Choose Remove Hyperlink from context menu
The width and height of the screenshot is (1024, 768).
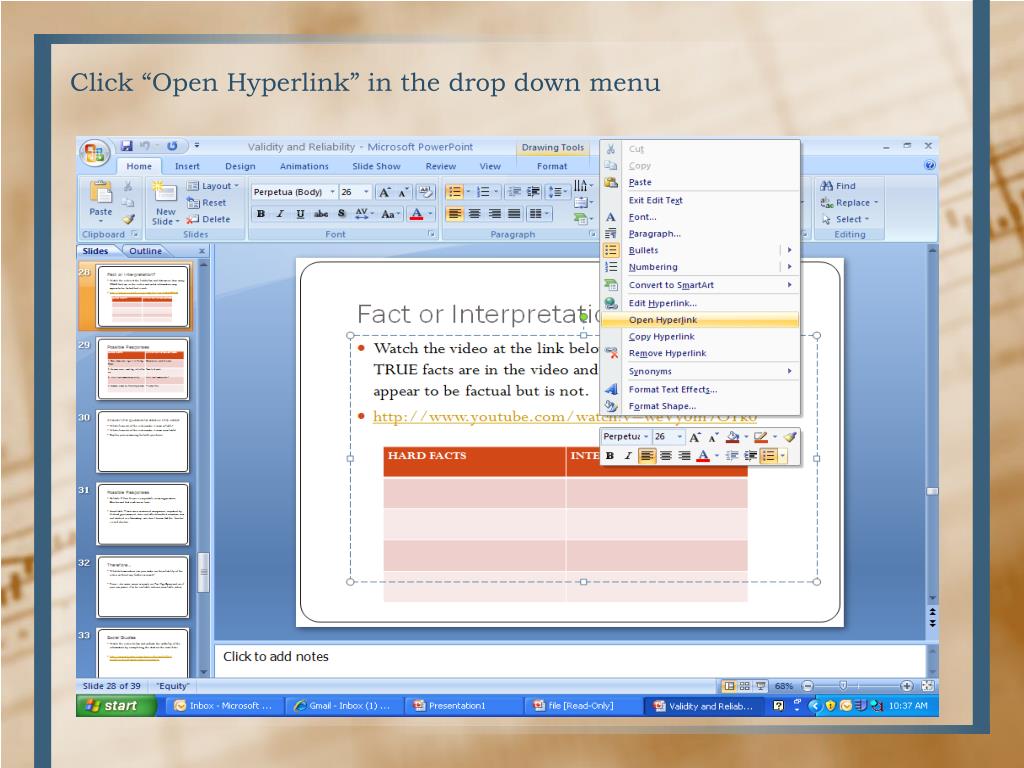699,353
